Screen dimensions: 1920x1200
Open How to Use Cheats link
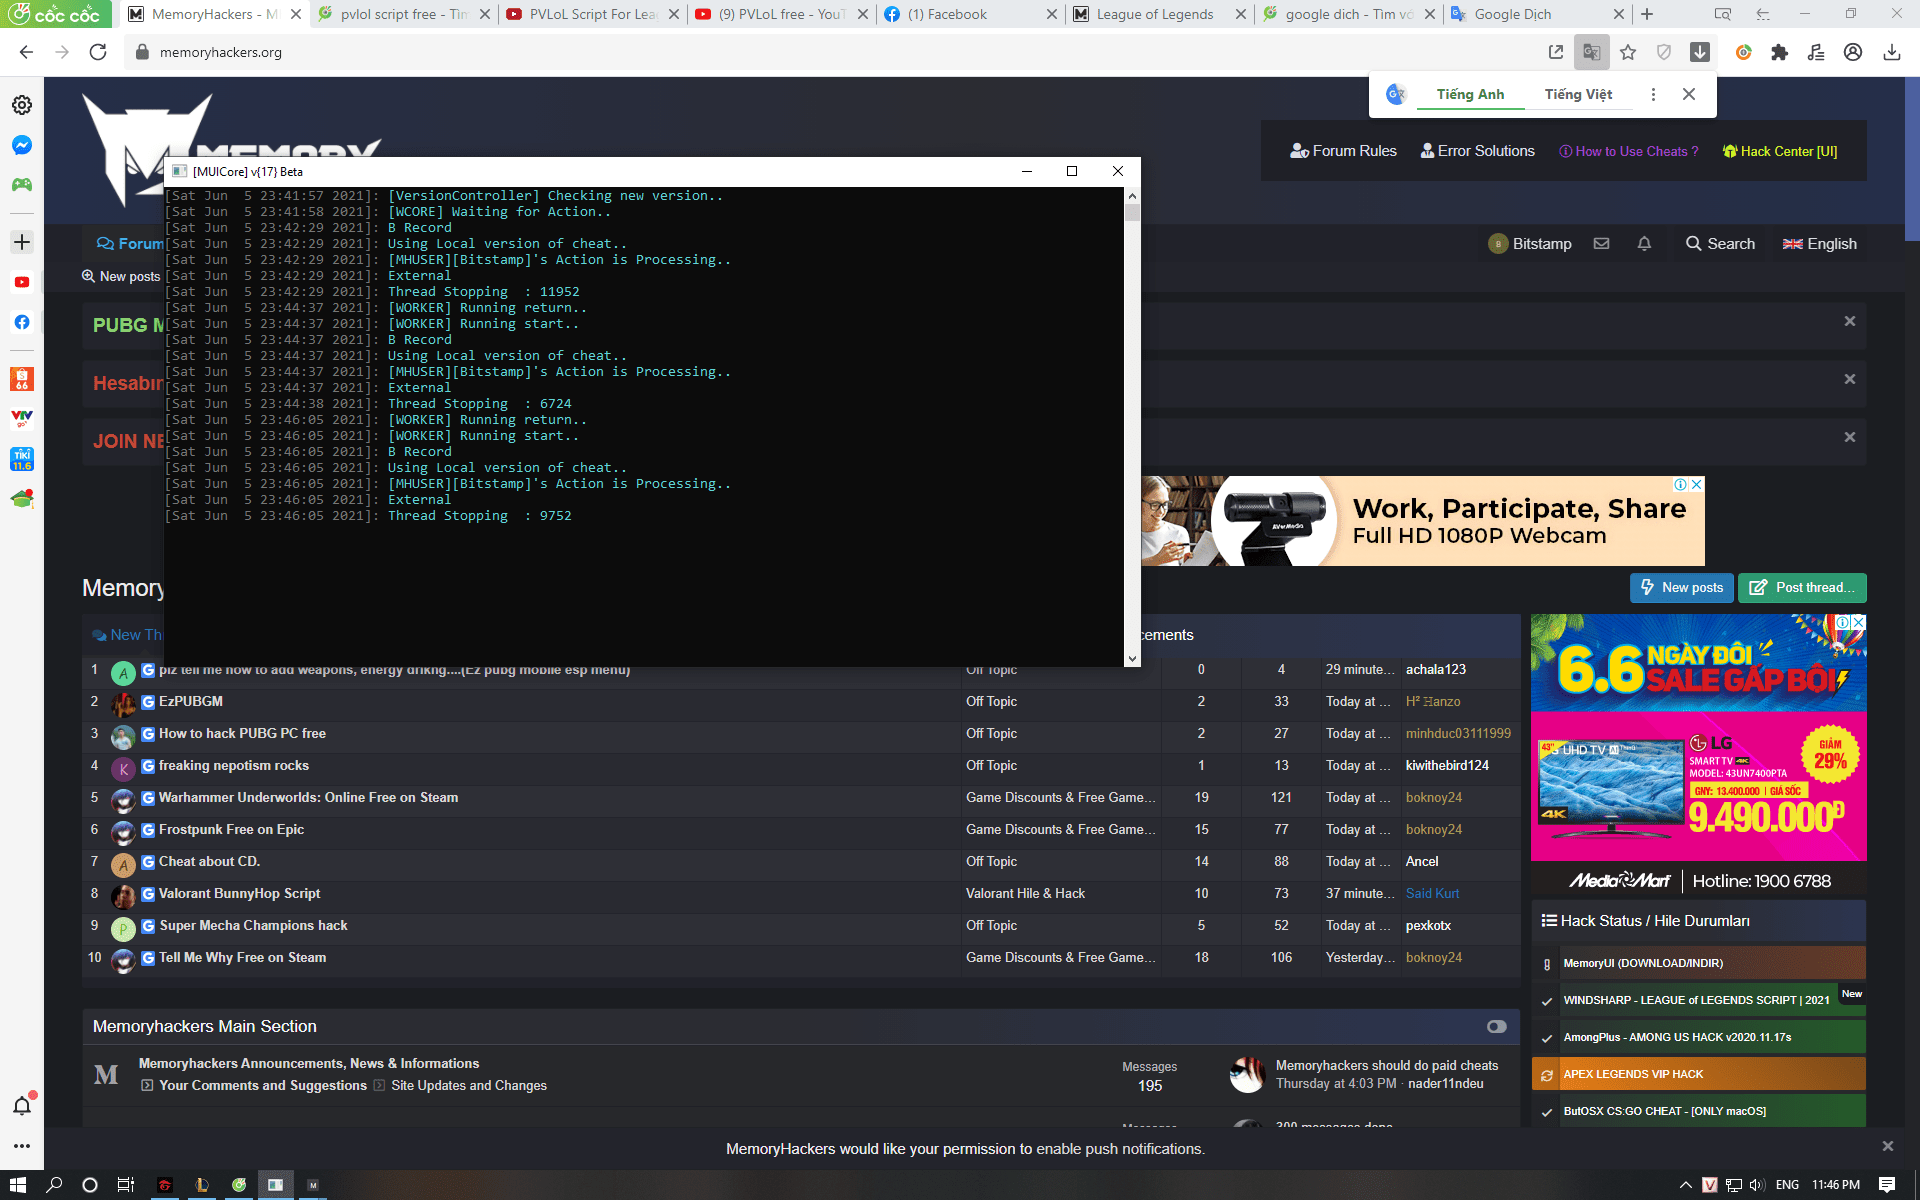click(1628, 151)
